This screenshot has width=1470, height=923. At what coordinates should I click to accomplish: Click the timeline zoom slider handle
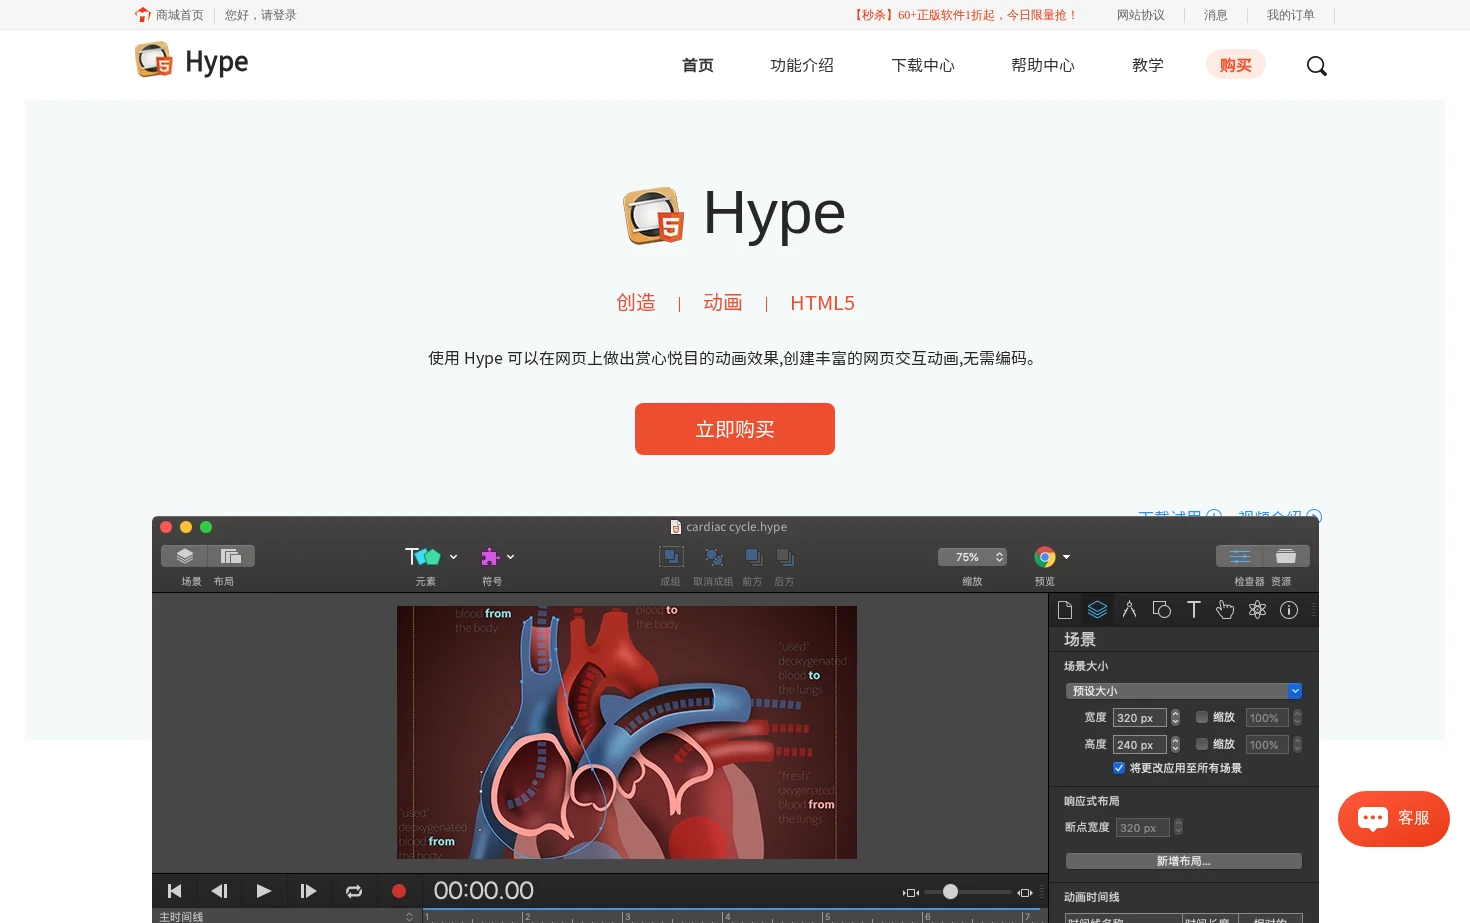tap(950, 891)
